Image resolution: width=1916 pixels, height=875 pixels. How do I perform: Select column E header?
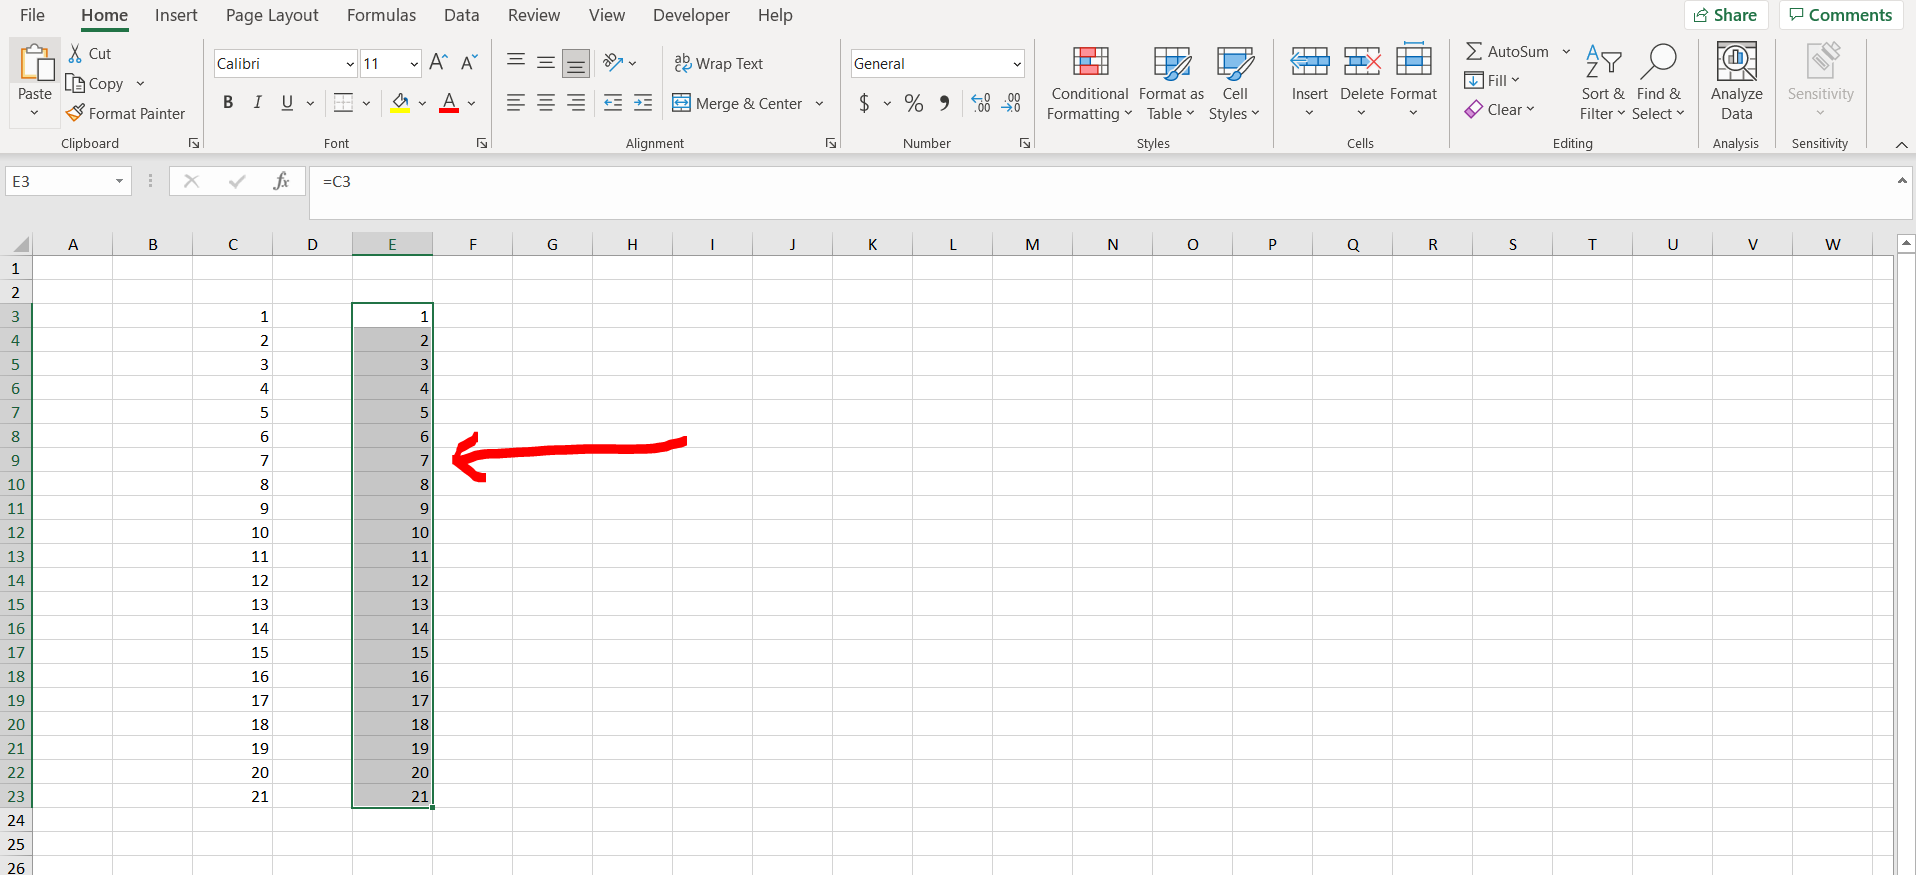click(392, 244)
